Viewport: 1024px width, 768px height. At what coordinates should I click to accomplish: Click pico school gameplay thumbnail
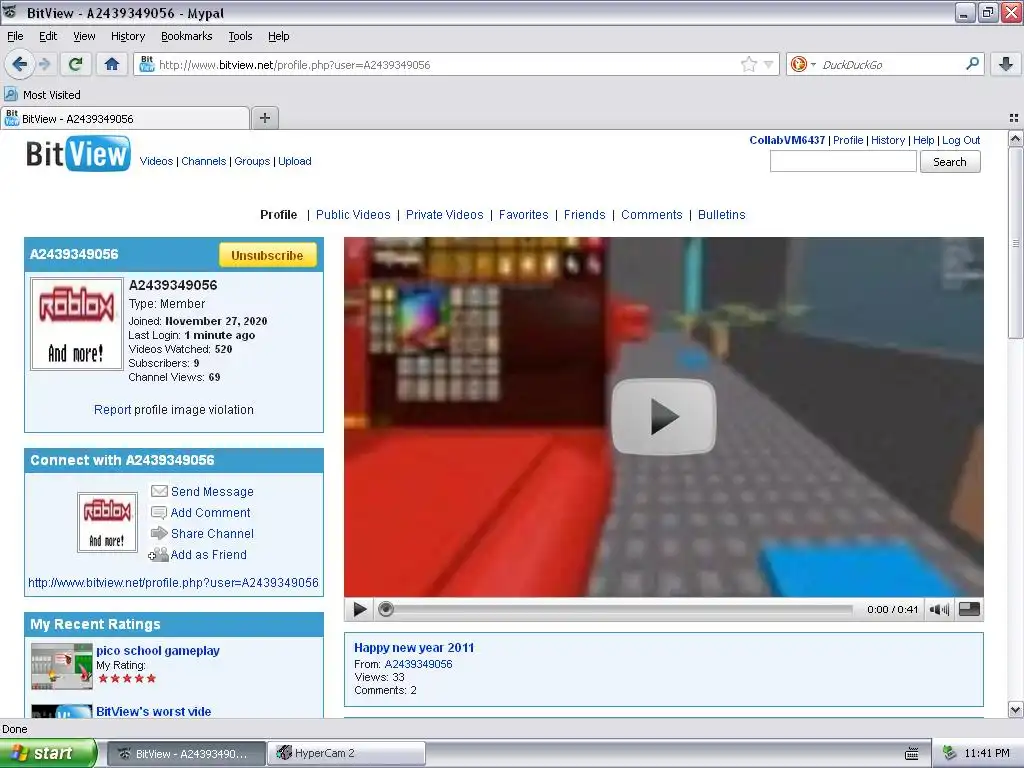coord(62,666)
